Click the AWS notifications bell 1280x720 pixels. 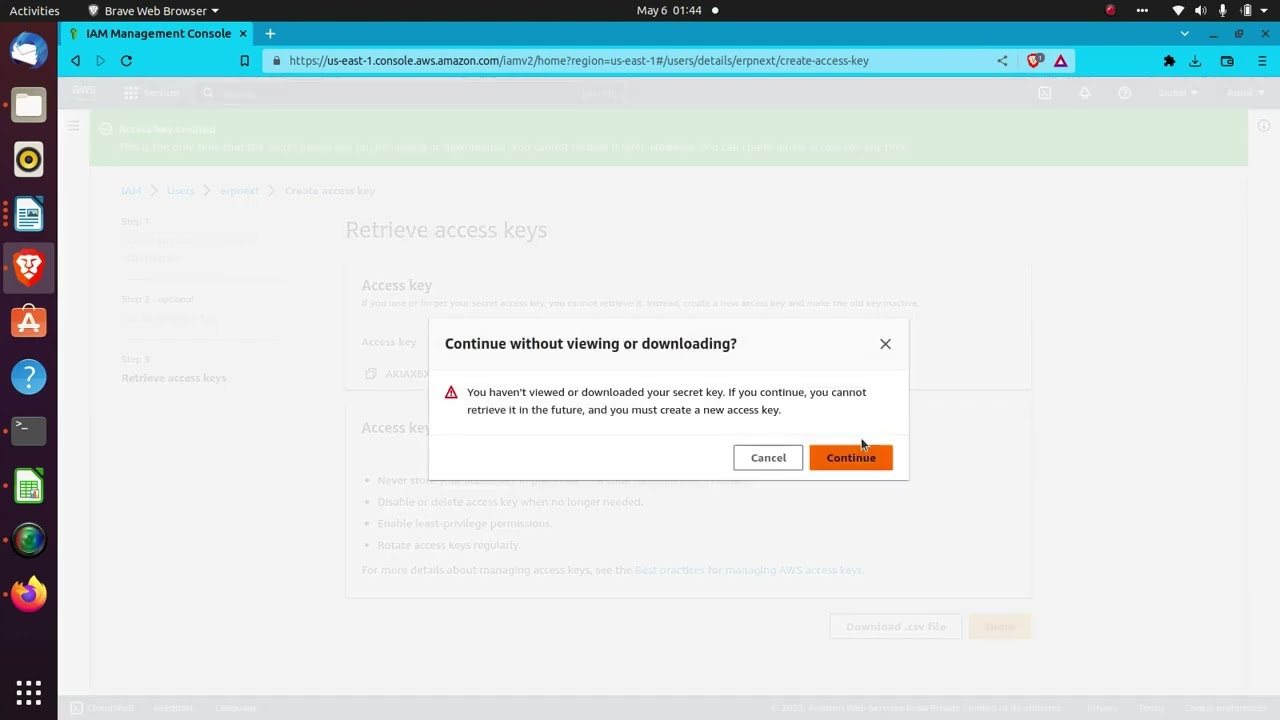1085,93
